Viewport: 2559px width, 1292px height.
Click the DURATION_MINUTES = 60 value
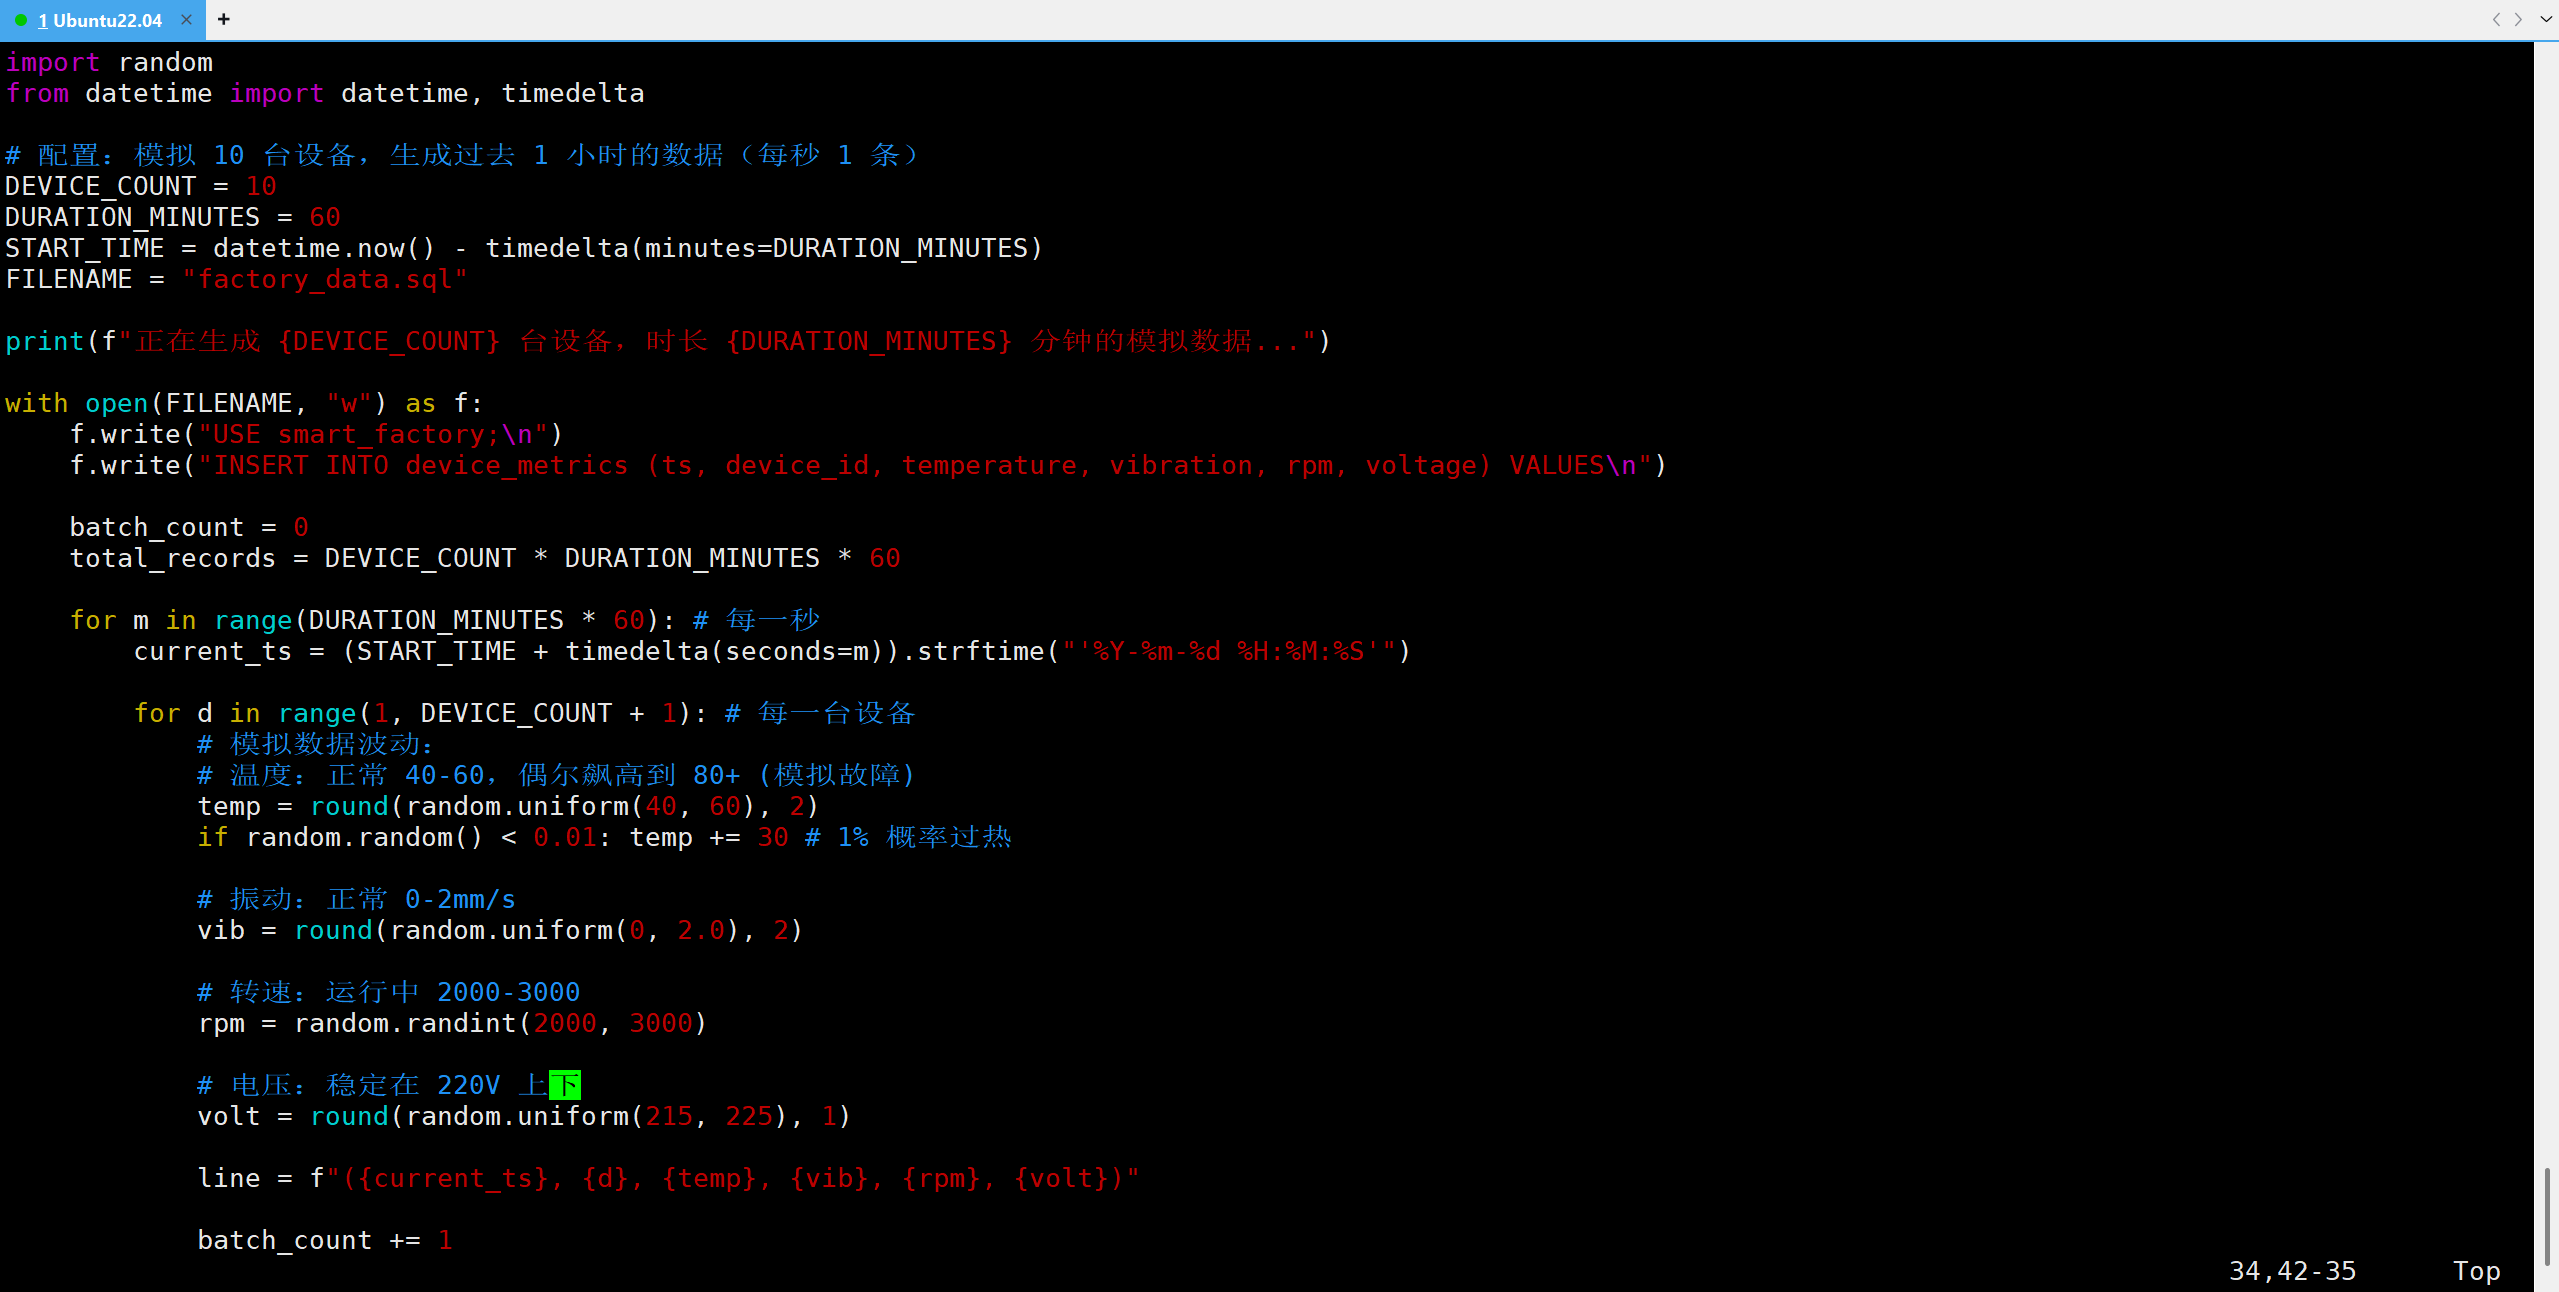coord(325,217)
